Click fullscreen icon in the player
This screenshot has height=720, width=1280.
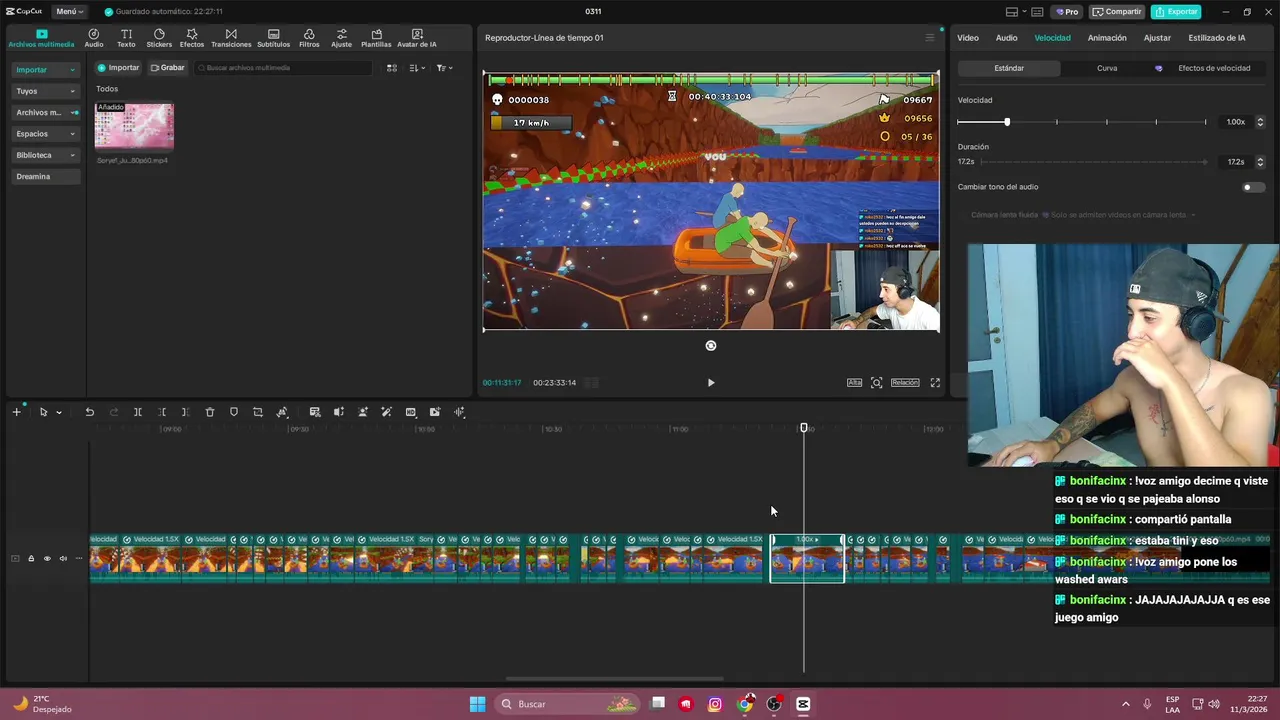[x=935, y=382]
